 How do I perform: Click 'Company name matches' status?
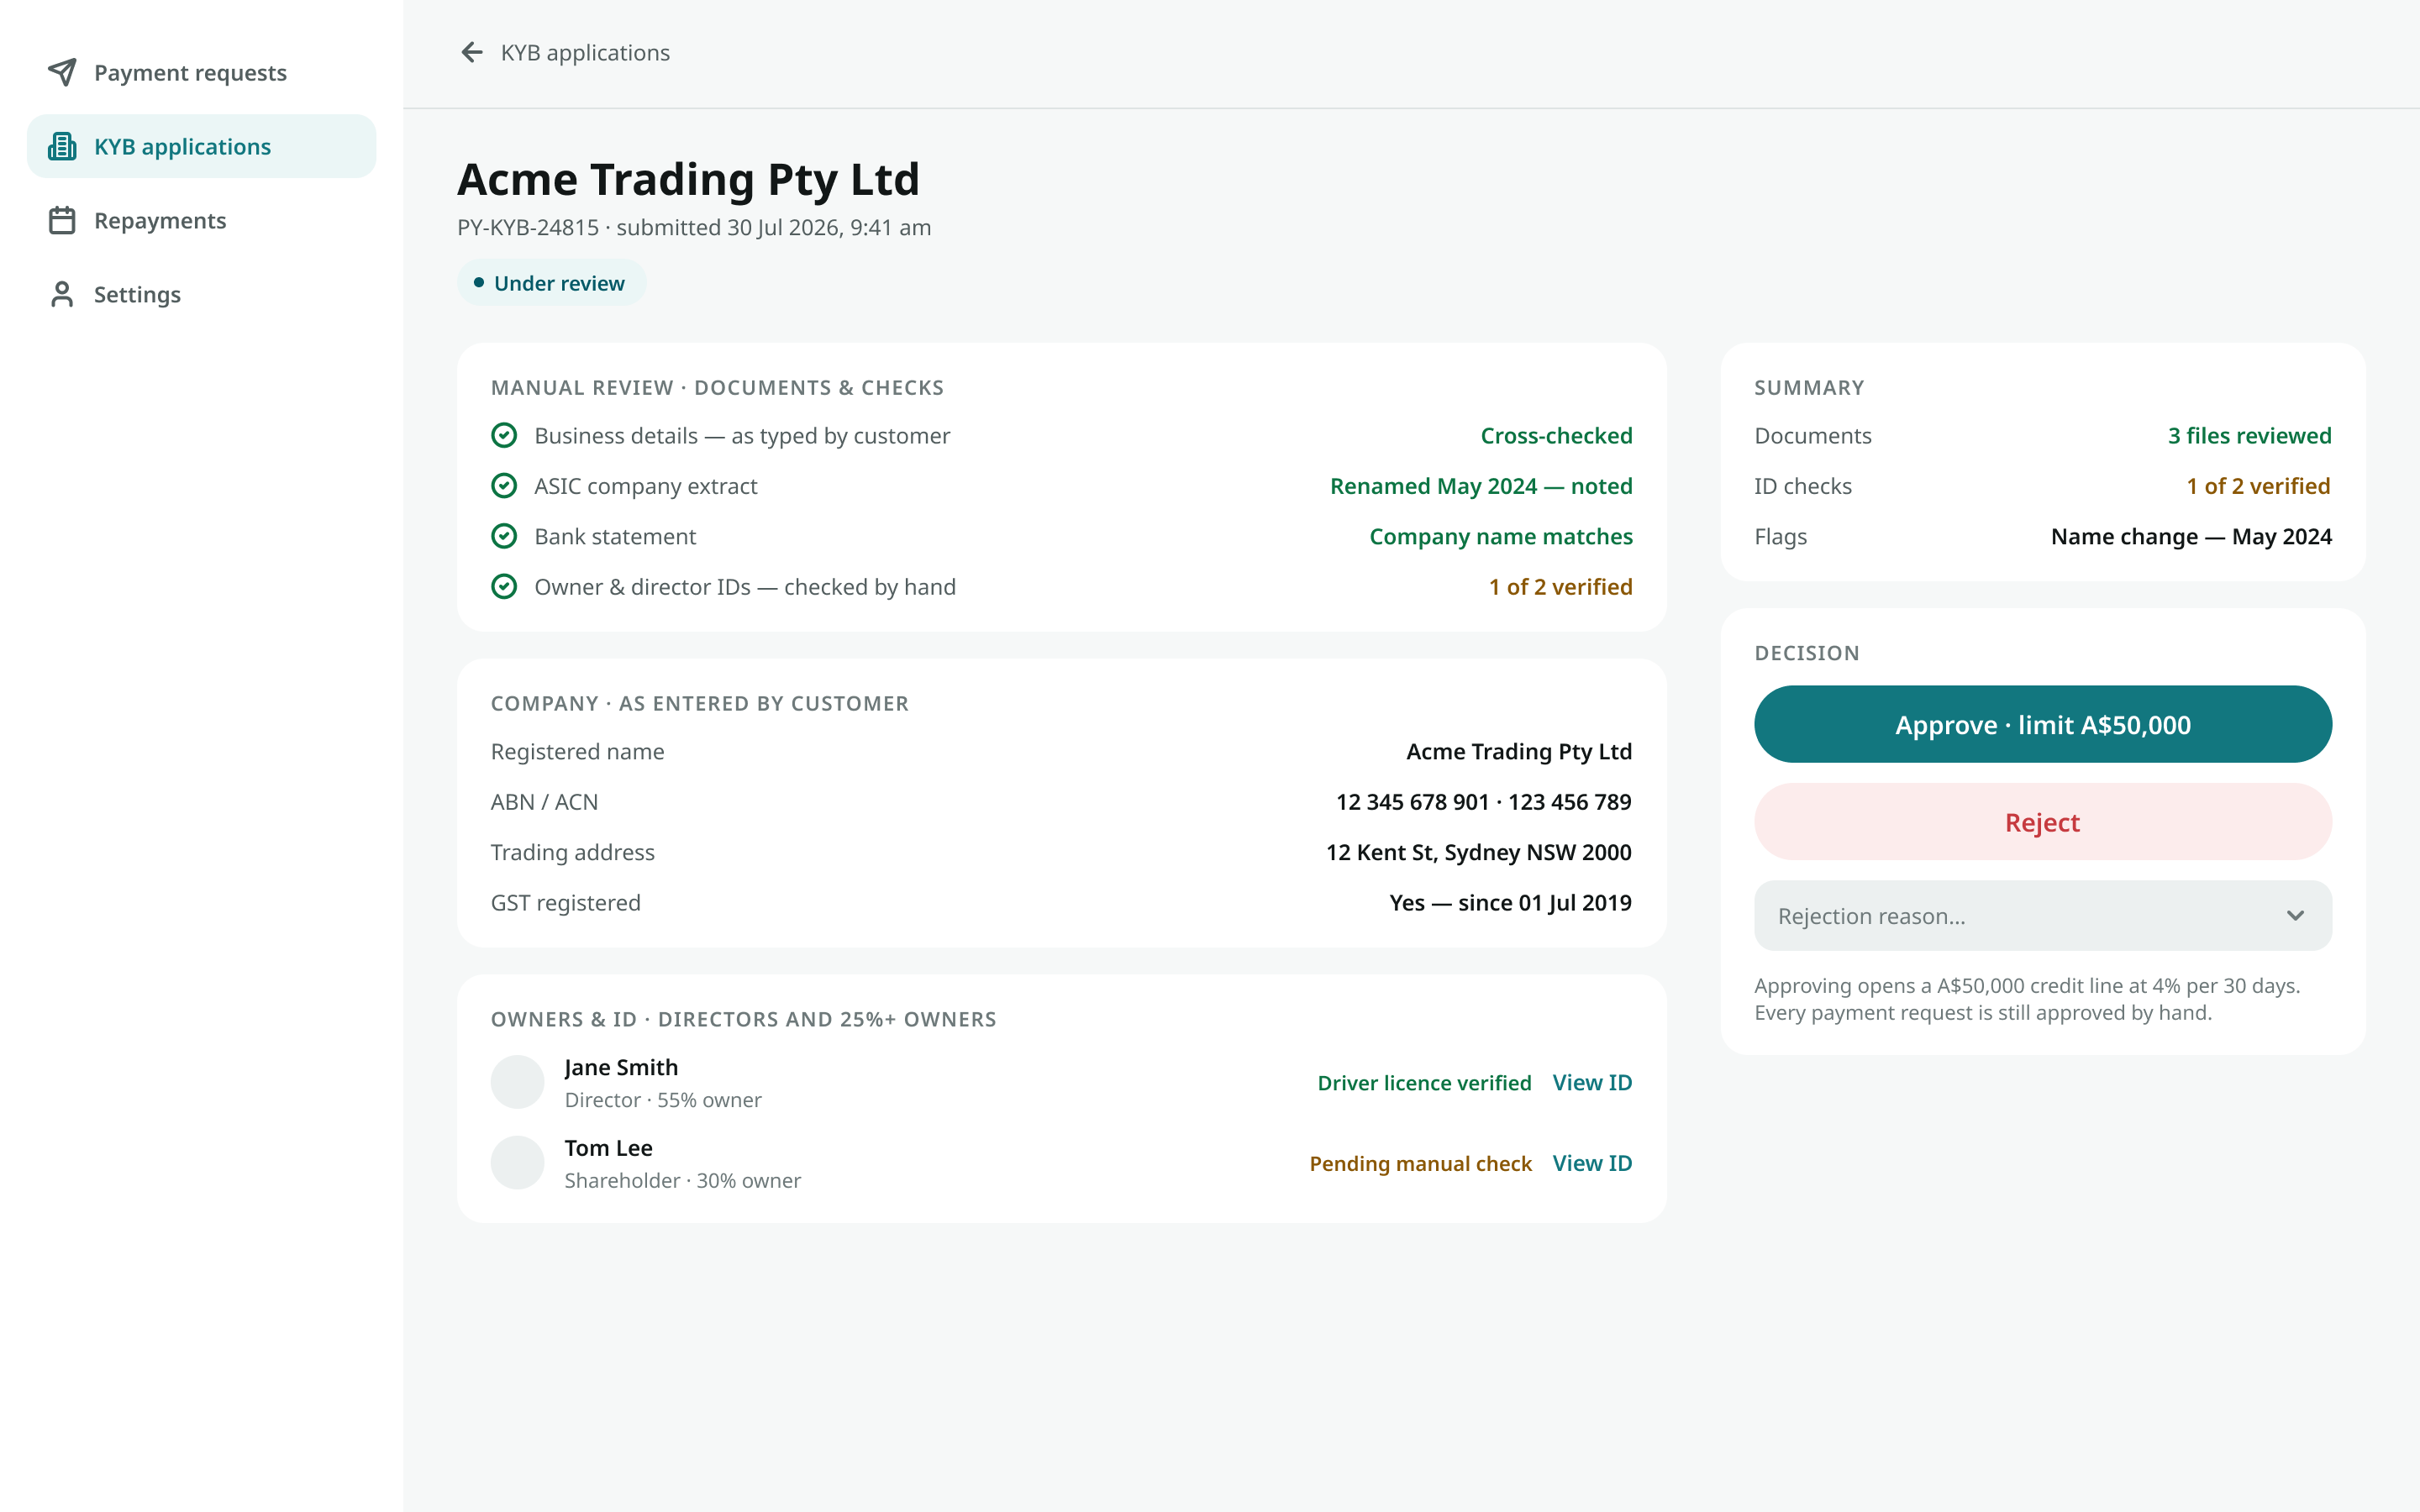coord(1500,537)
